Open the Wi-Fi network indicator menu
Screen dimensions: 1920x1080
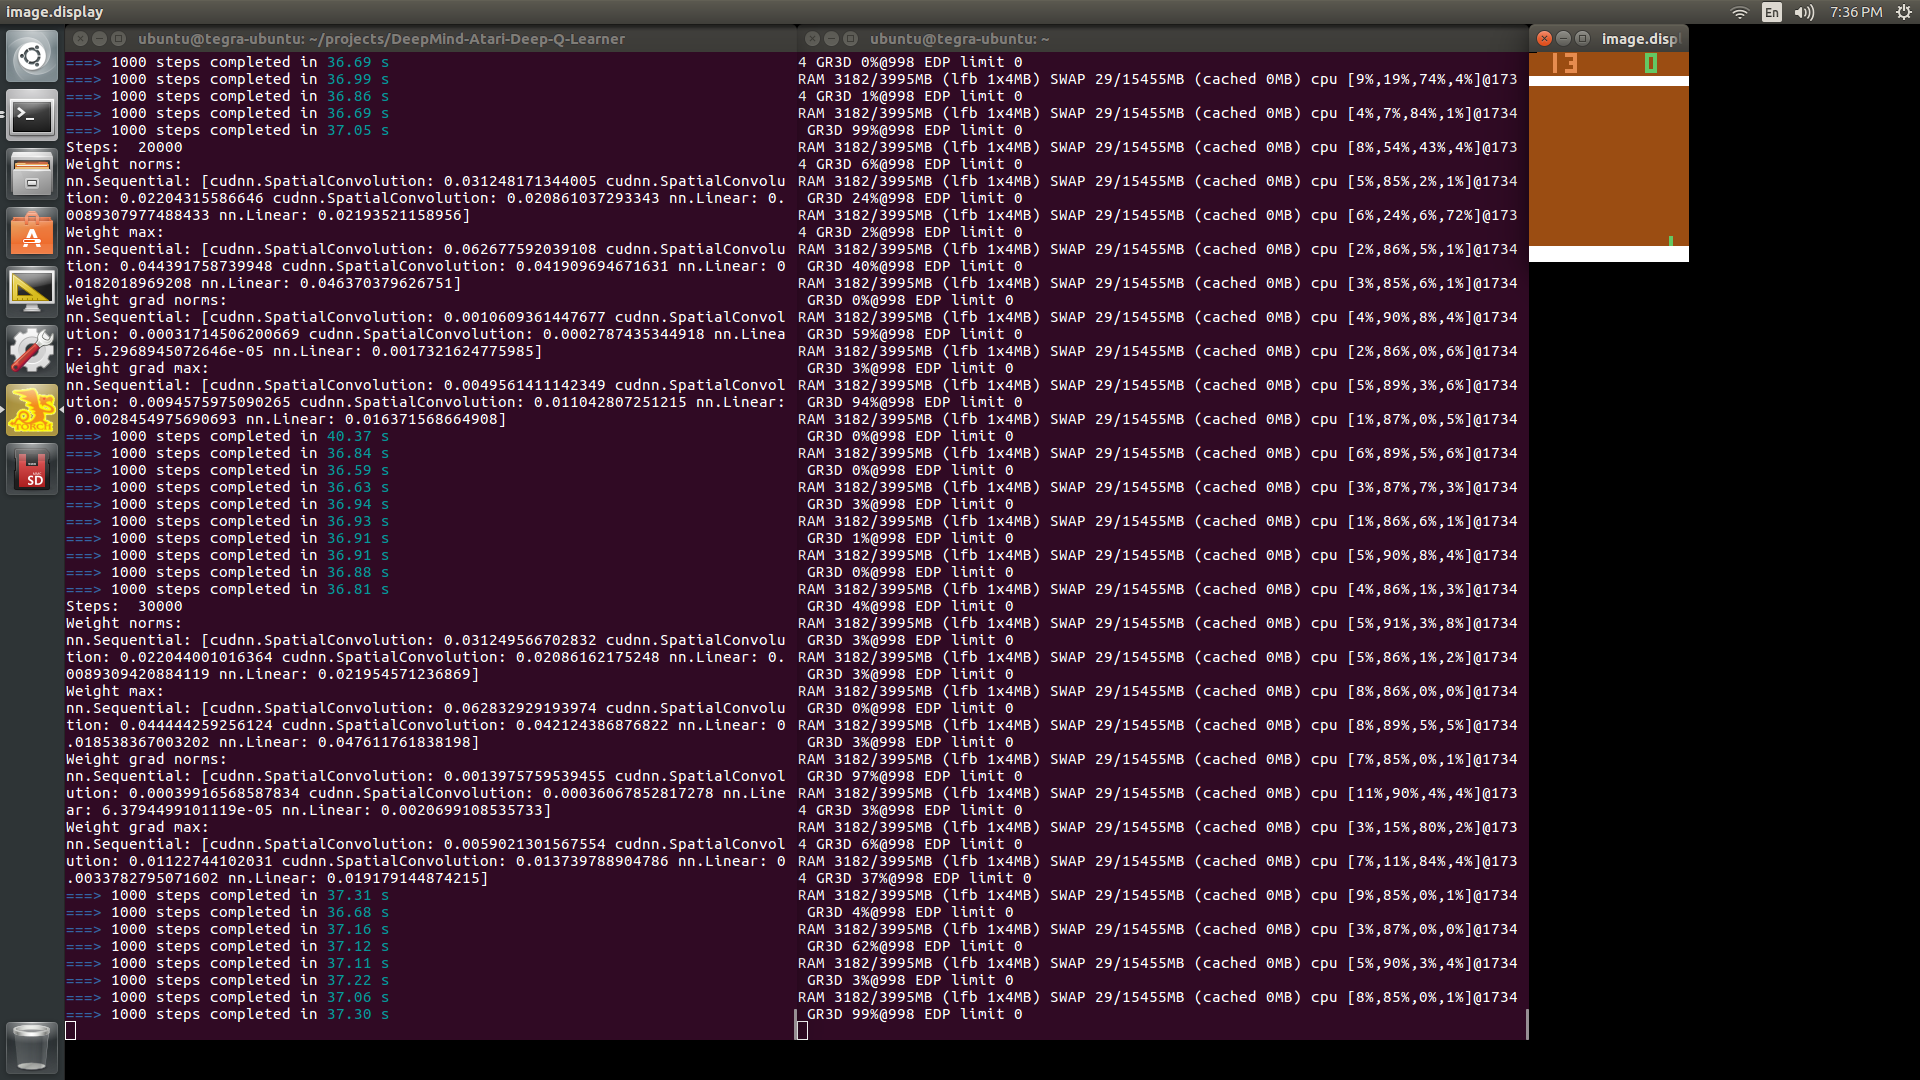click(x=1740, y=12)
